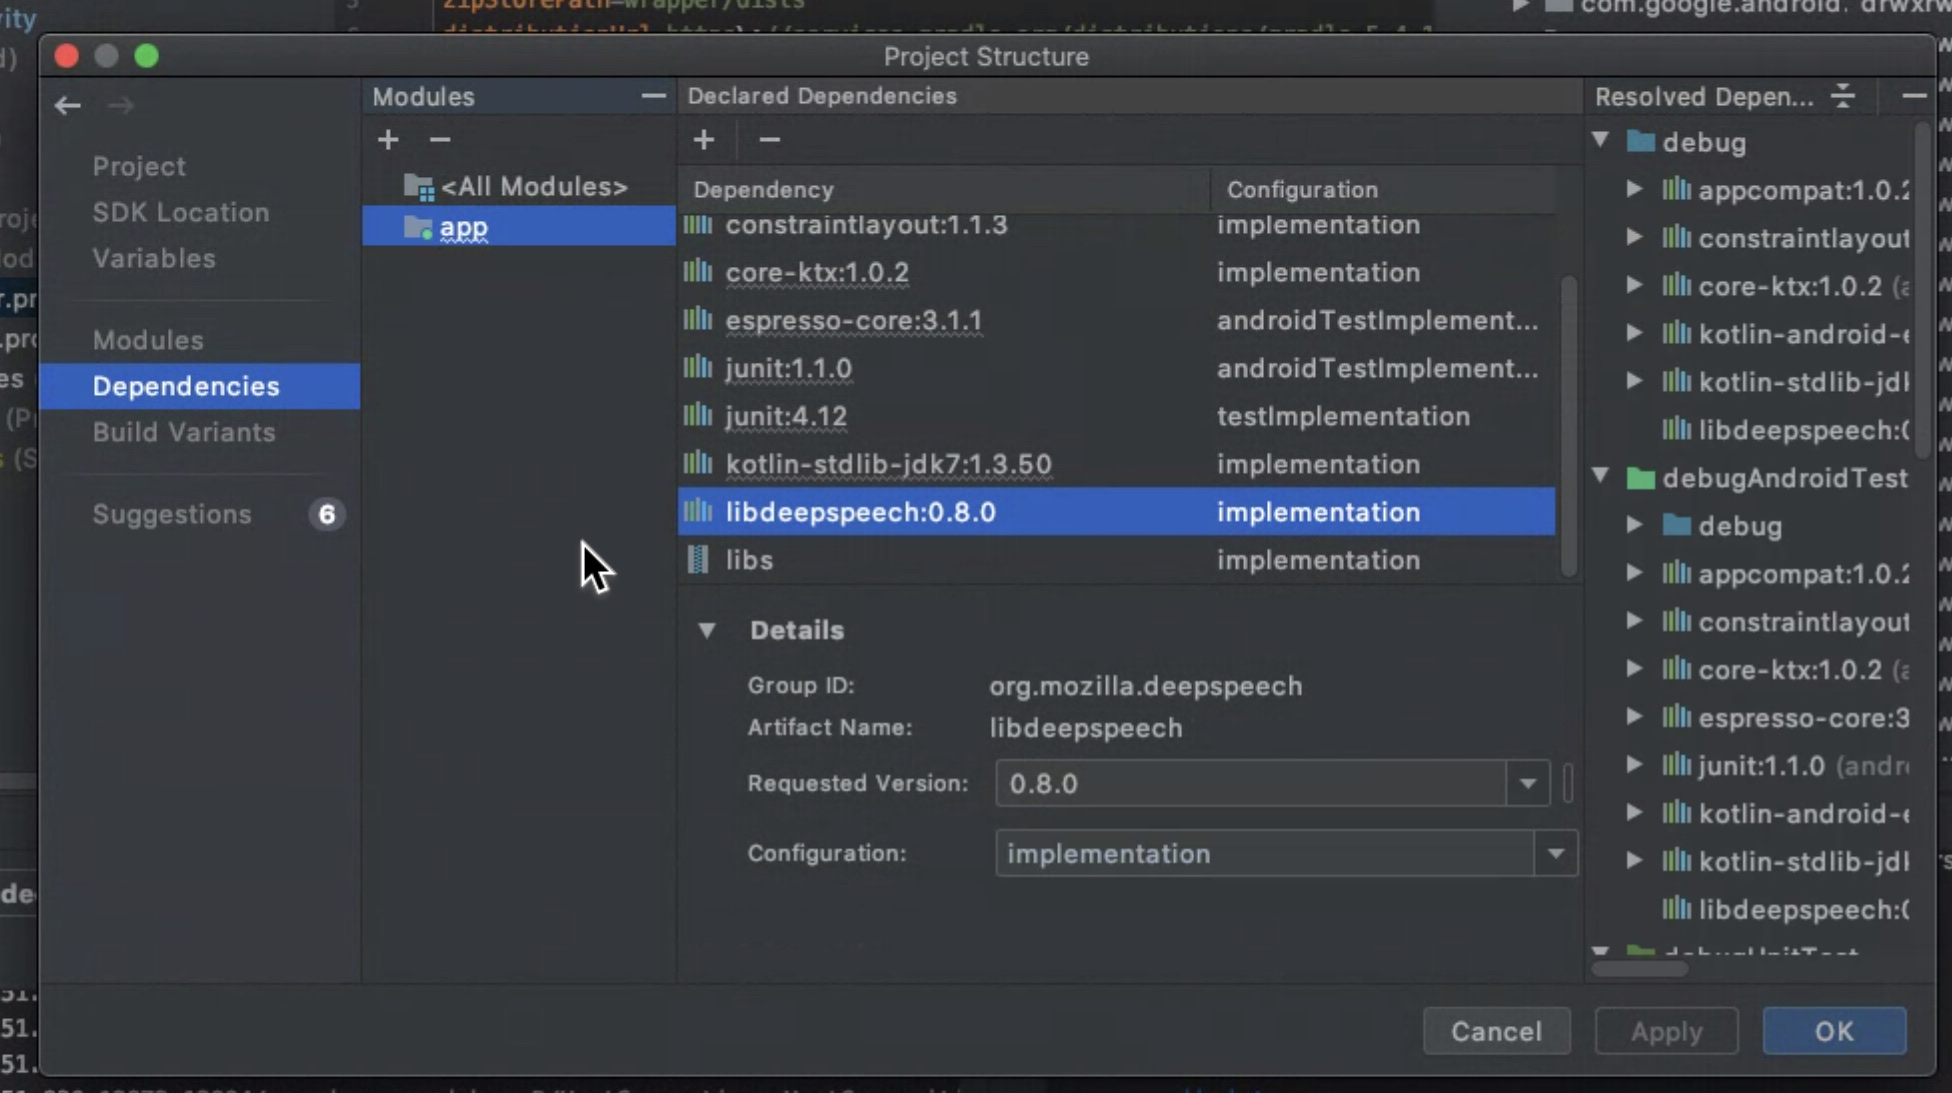Open the Build Variants section
Screen dimensions: 1952x1093
tap(183, 432)
